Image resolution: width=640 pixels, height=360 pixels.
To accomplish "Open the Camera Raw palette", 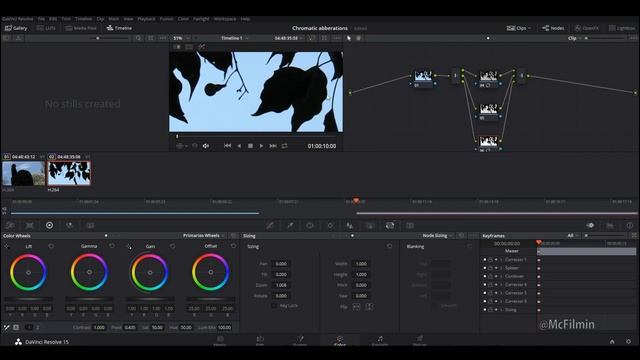I will (x=10, y=225).
